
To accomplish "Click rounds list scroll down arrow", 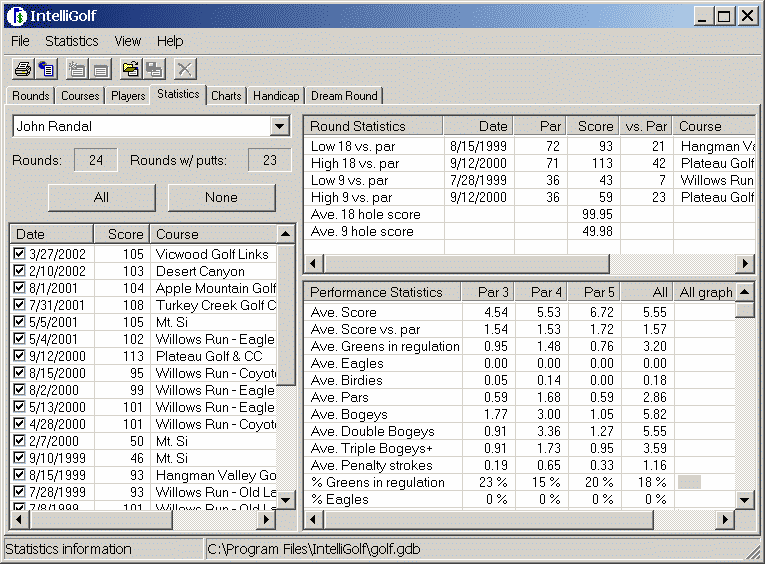I will coord(286,500).
